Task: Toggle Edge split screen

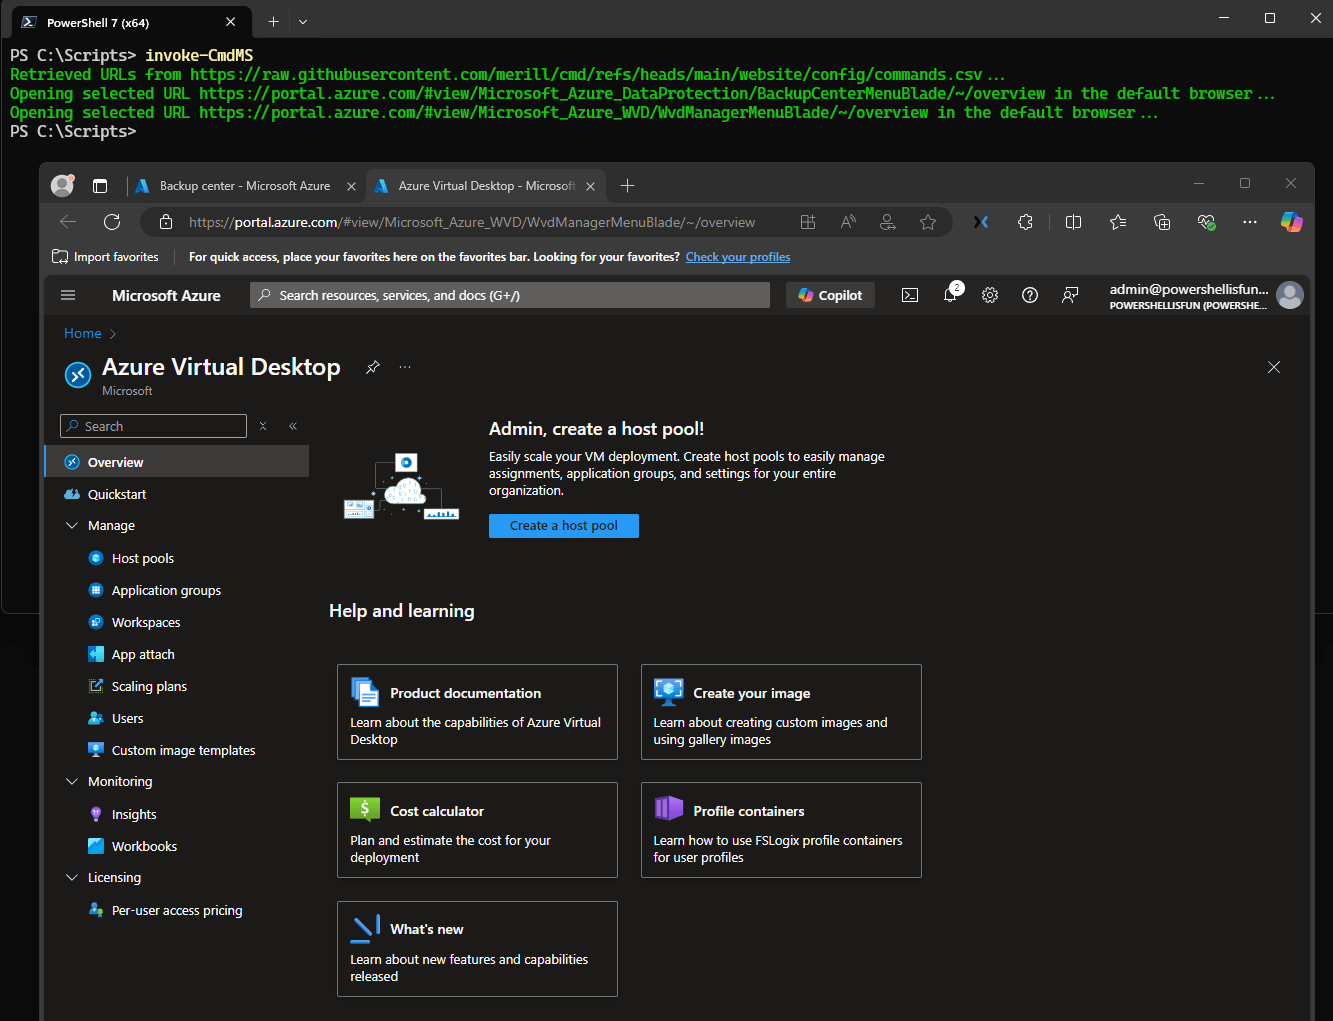Action: (x=1074, y=222)
